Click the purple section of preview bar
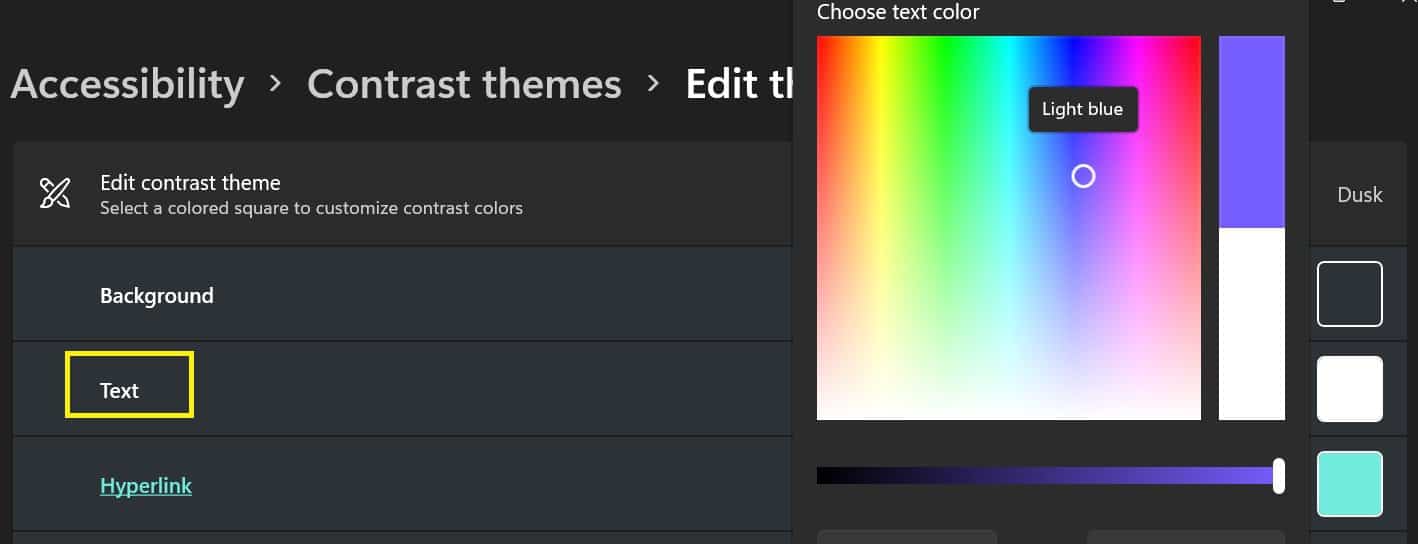 pyautogui.click(x=1252, y=132)
